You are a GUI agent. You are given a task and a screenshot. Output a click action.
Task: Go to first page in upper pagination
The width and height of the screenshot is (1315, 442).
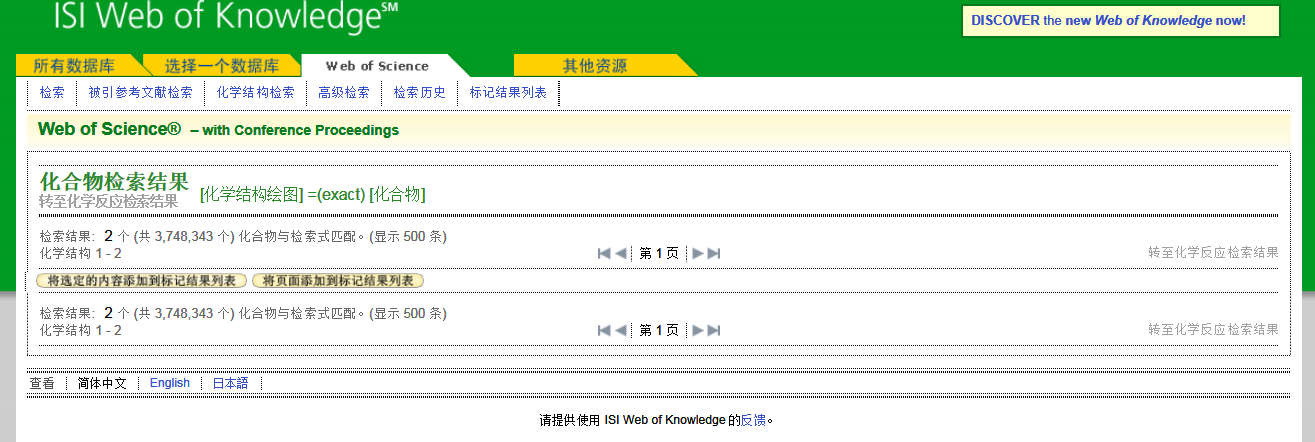click(x=604, y=253)
